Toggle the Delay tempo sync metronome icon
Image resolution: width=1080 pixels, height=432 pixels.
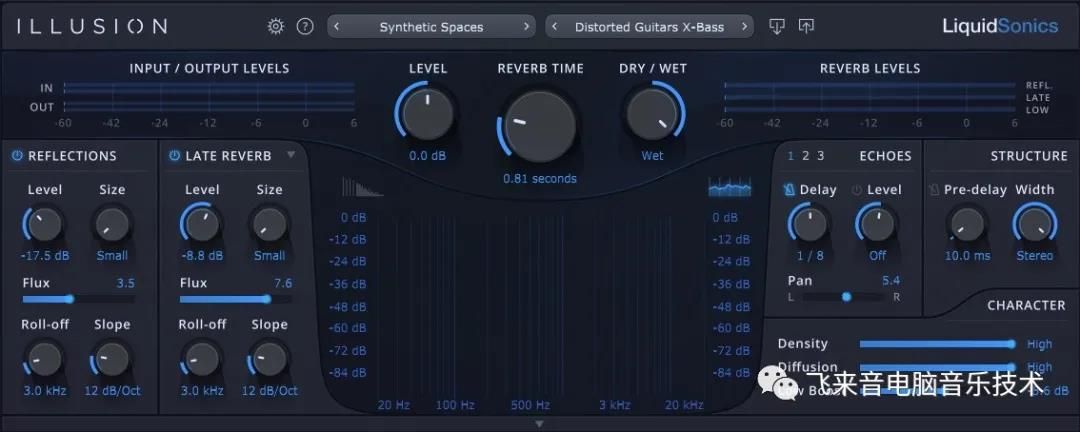(x=789, y=190)
